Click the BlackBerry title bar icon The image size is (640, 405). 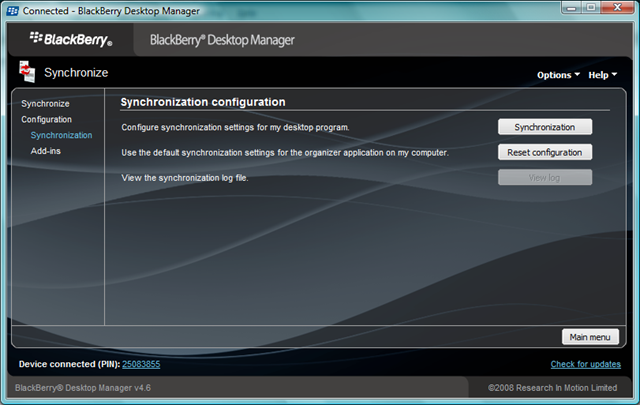[x=13, y=11]
